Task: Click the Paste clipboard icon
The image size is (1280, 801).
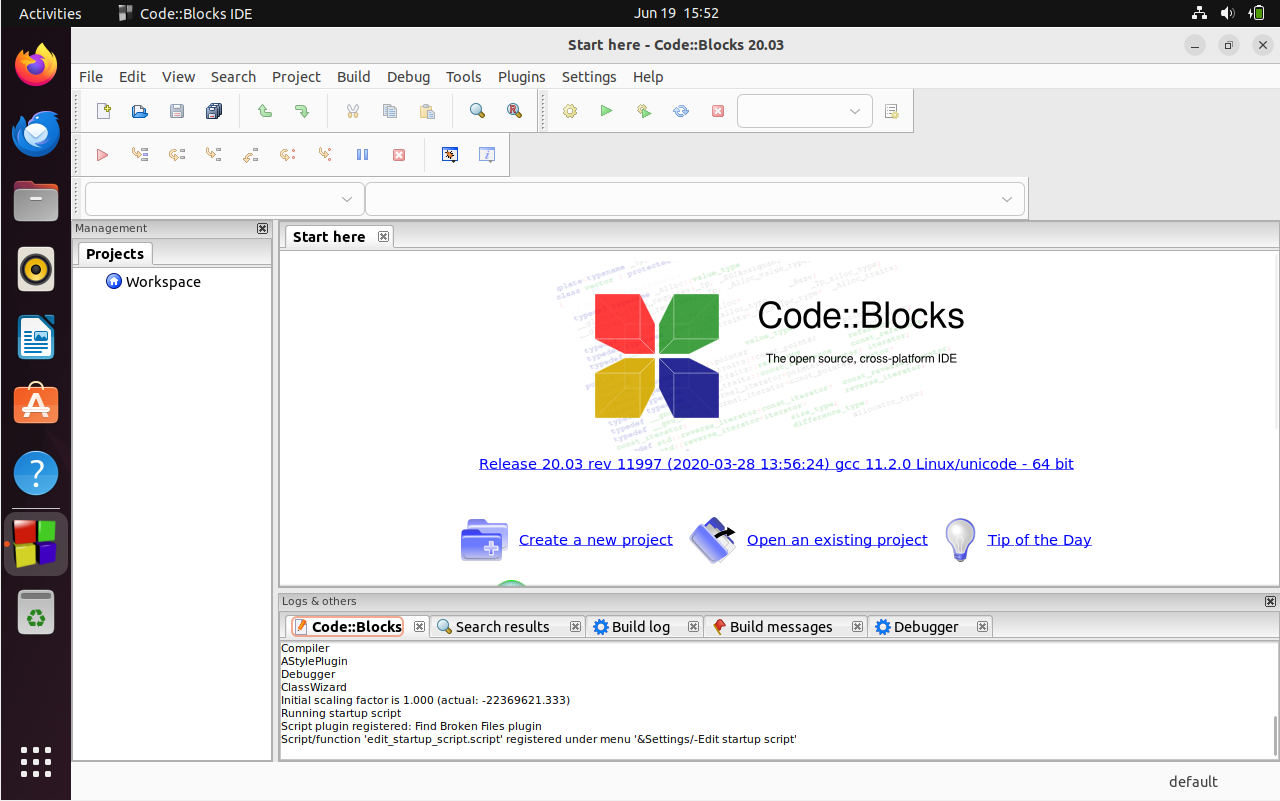Action: click(x=427, y=111)
